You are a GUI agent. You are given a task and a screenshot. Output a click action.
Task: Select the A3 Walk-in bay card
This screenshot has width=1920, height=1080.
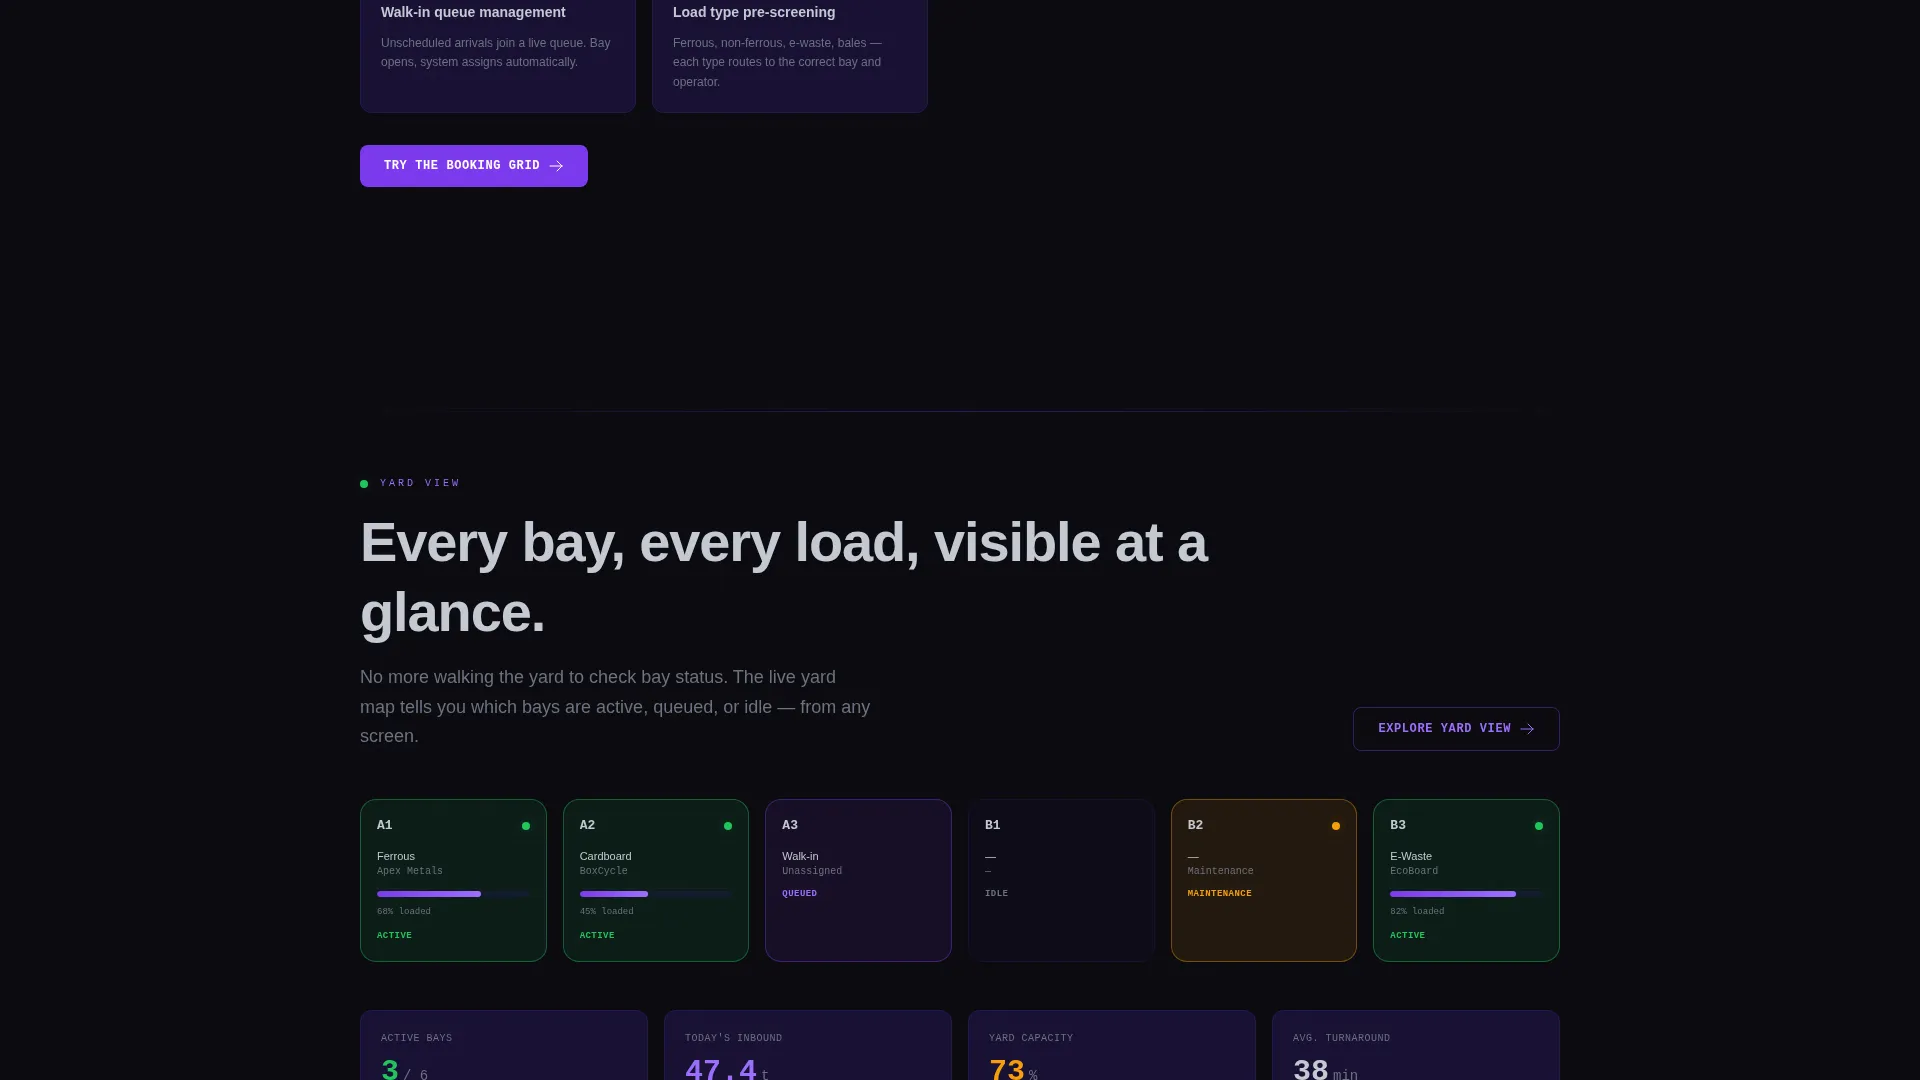(858, 880)
